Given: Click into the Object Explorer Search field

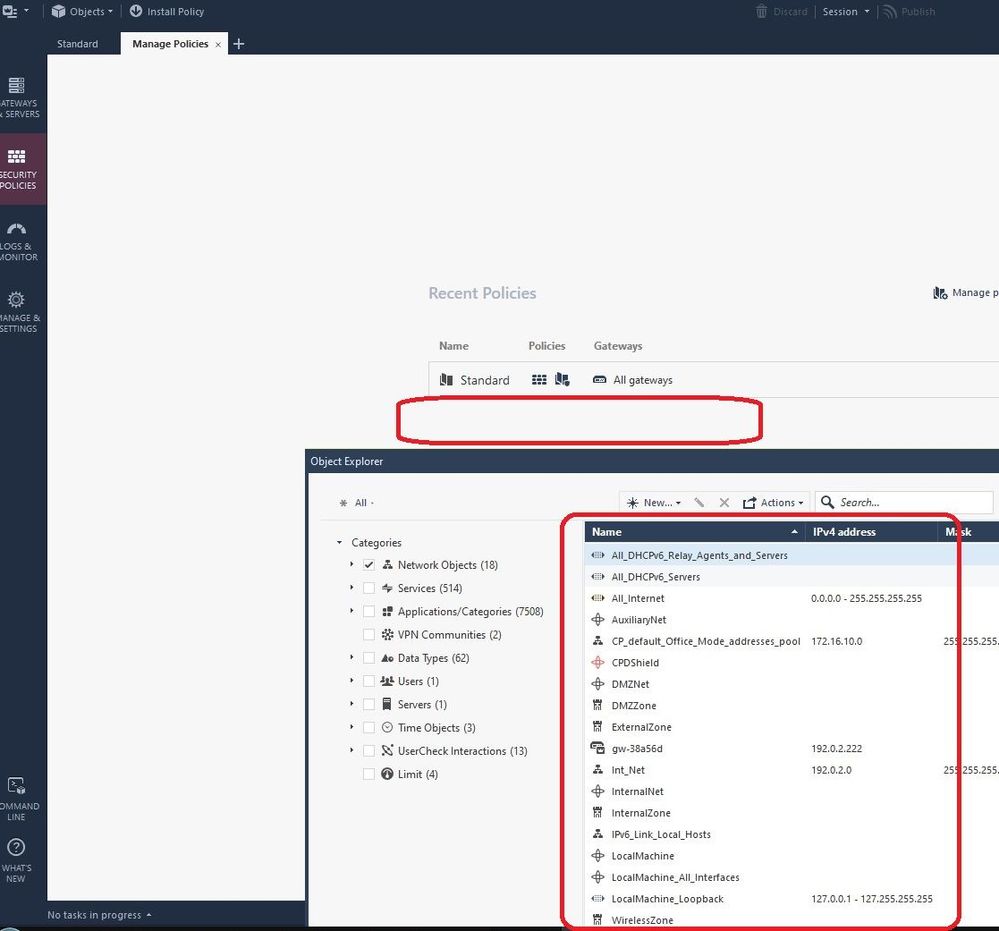Looking at the screenshot, I should [x=905, y=502].
